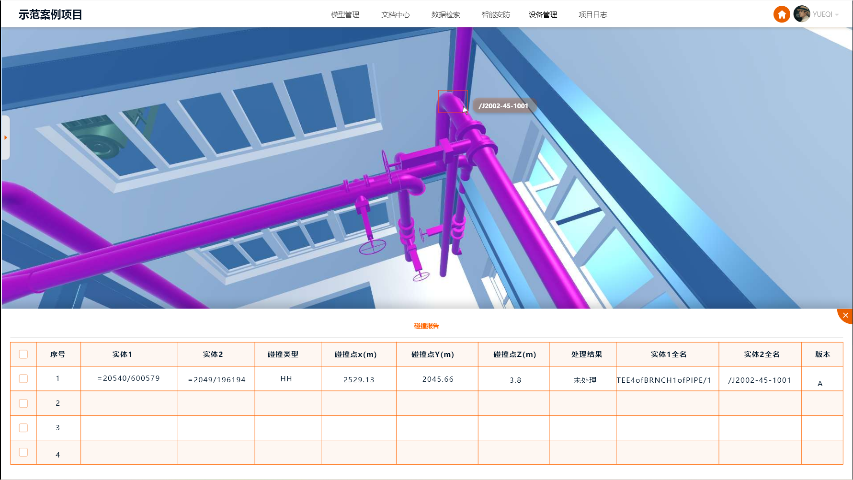This screenshot has width=853, height=480.
Task: Check the checkbox for row 2
Action: pyautogui.click(x=23, y=403)
